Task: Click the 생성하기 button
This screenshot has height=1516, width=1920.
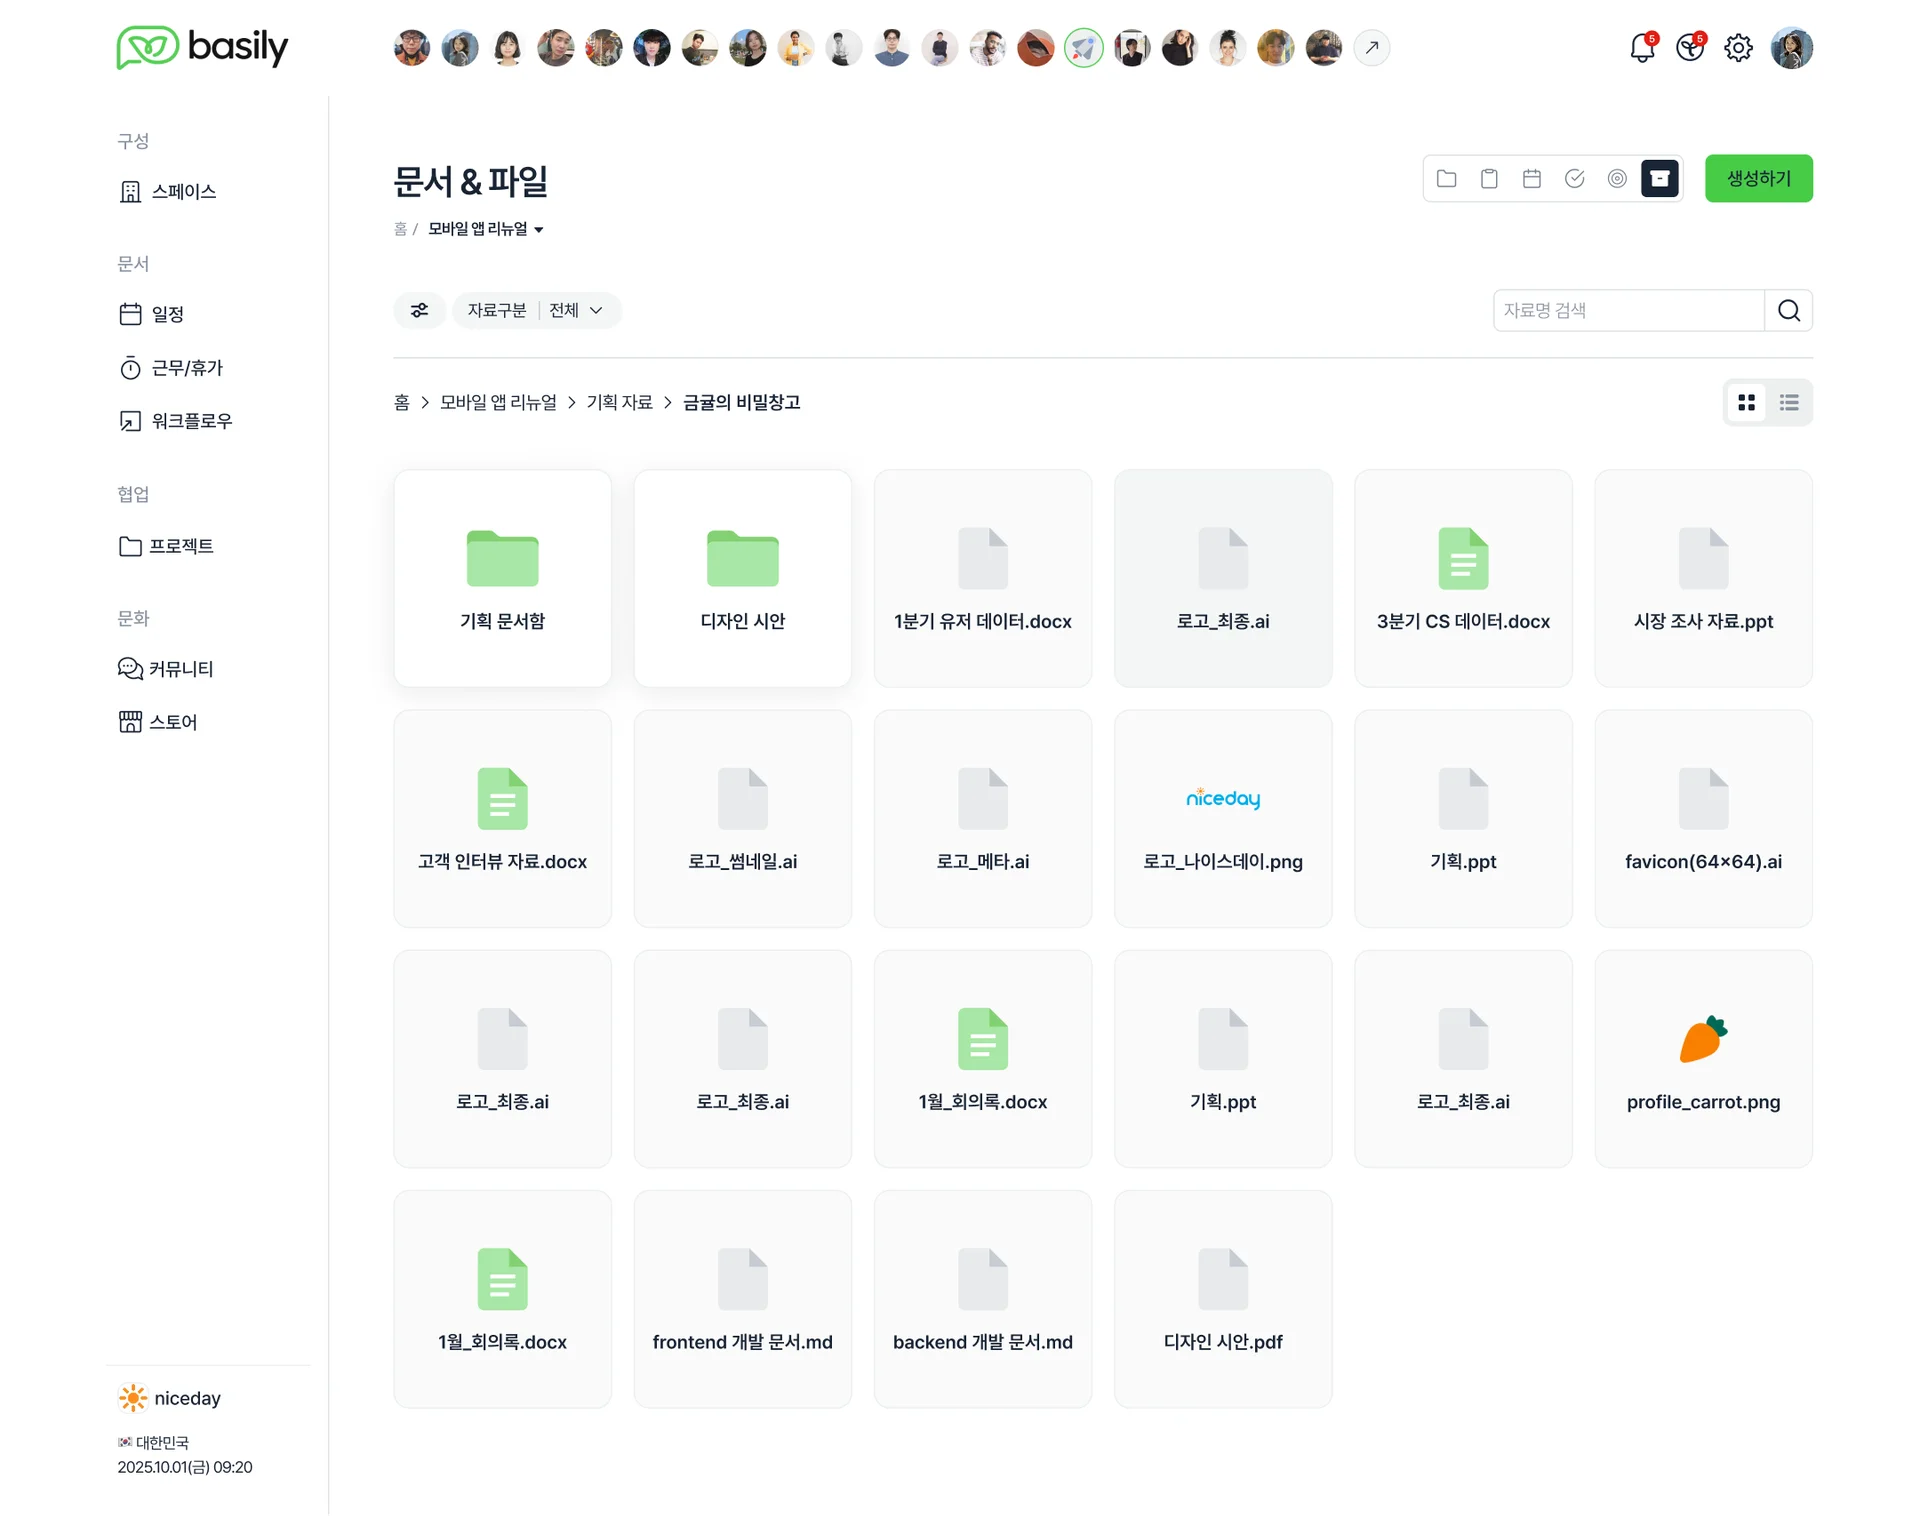Action: [1758, 179]
